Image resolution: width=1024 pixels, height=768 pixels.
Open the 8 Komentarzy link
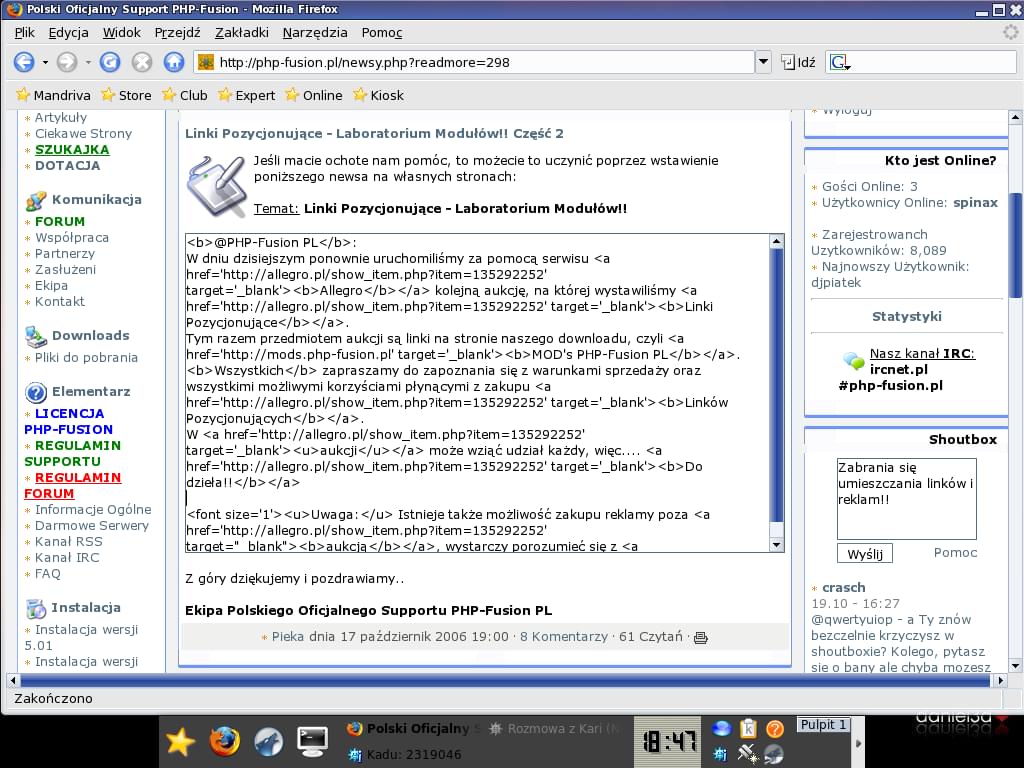point(563,636)
